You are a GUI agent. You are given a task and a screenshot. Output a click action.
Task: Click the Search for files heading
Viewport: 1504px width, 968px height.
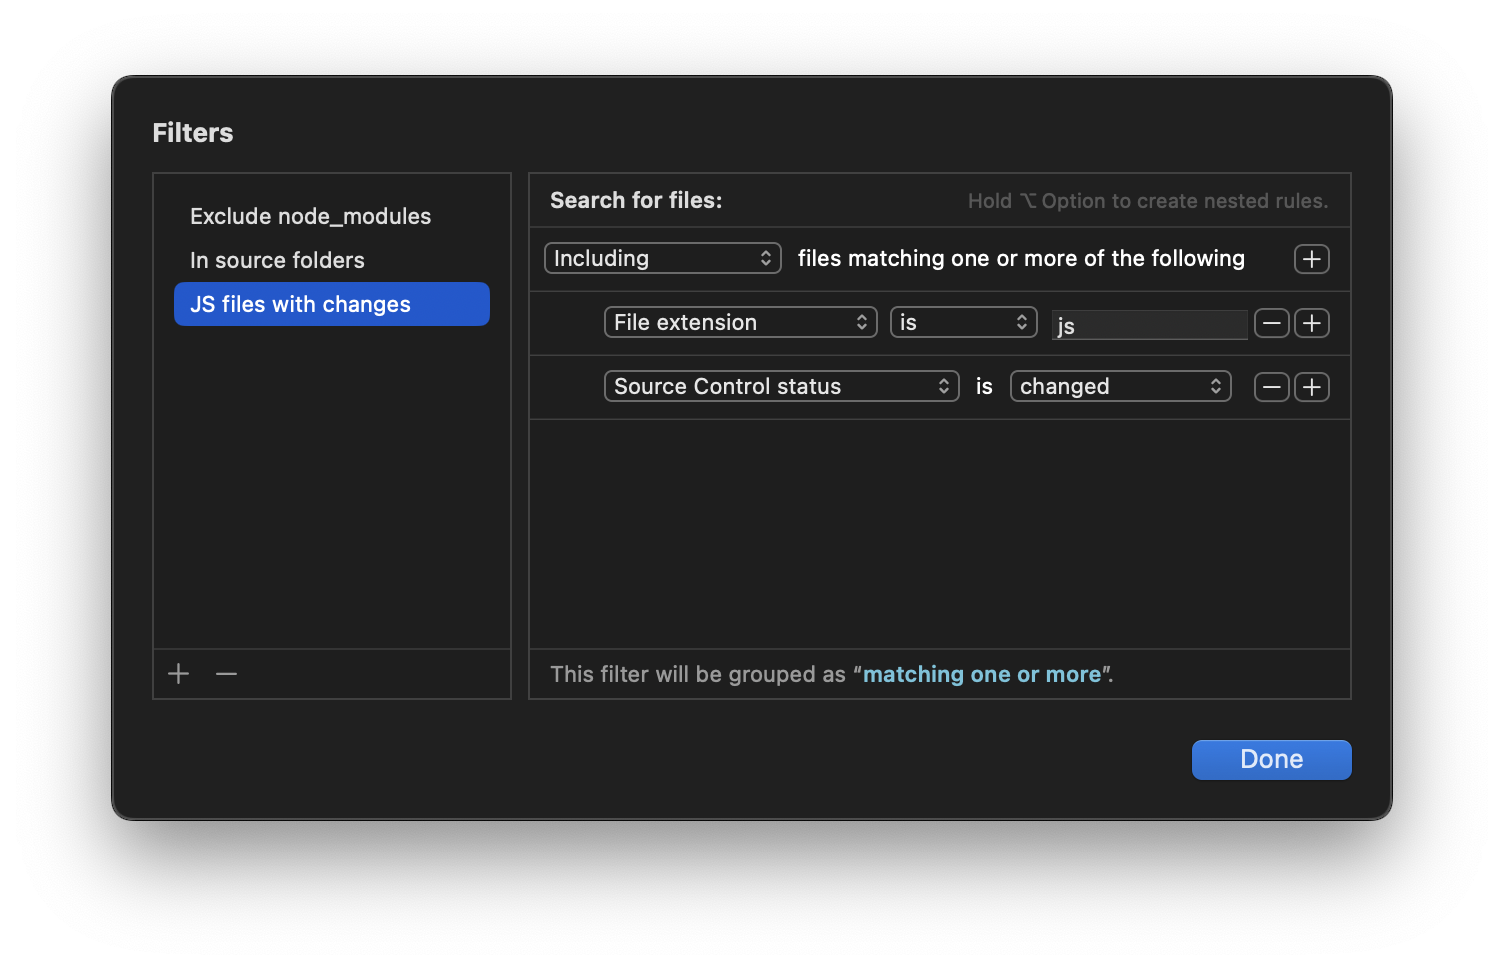point(636,200)
